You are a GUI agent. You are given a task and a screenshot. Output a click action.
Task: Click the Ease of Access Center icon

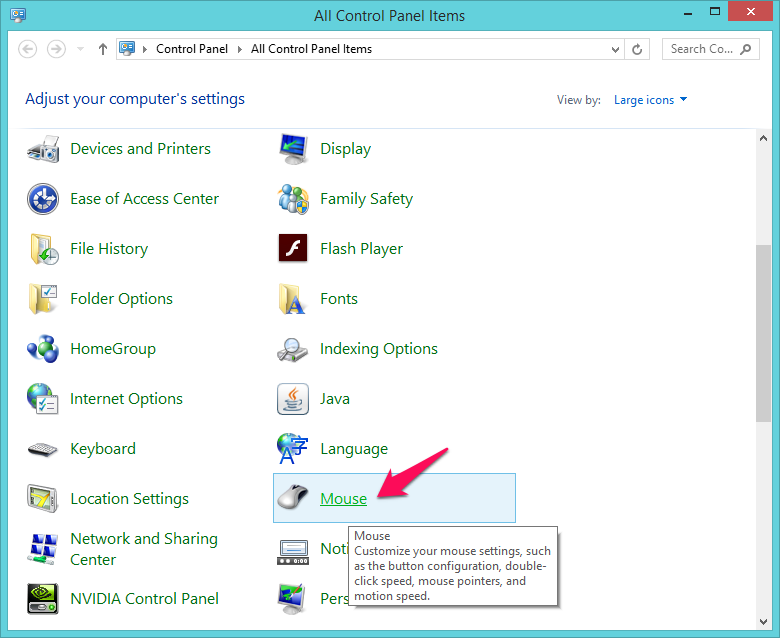point(43,199)
